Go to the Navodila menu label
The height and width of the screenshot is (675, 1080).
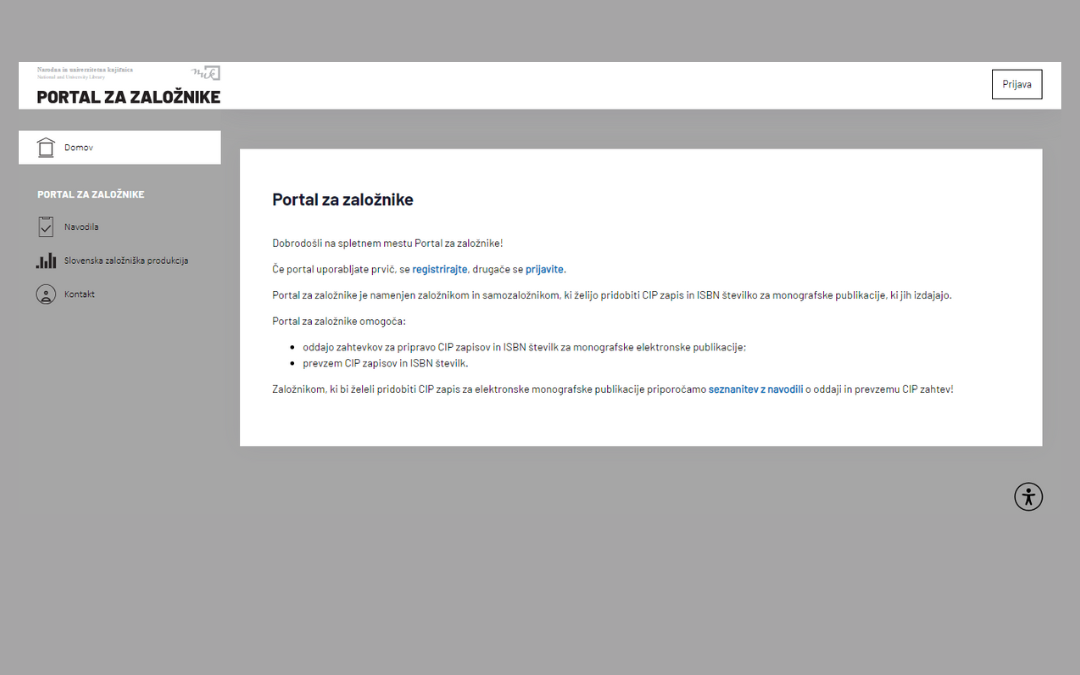tap(81, 227)
